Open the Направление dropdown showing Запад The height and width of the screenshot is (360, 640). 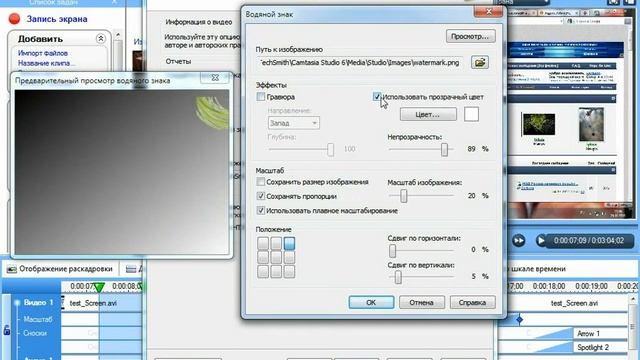point(293,123)
